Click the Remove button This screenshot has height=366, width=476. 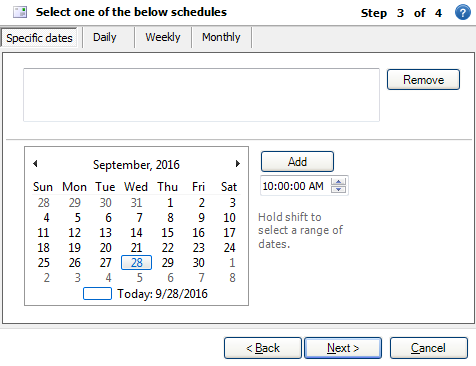coord(423,79)
